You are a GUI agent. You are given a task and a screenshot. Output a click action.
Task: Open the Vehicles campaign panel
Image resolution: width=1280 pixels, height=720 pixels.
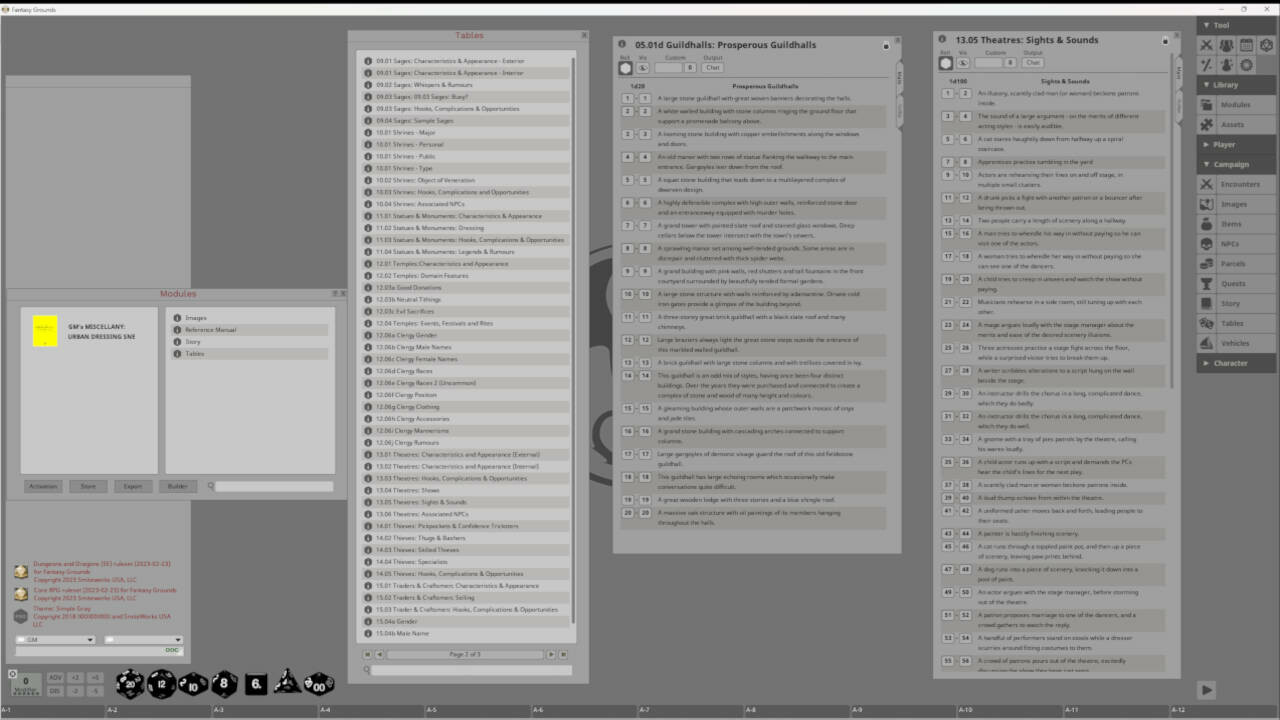click(1236, 343)
